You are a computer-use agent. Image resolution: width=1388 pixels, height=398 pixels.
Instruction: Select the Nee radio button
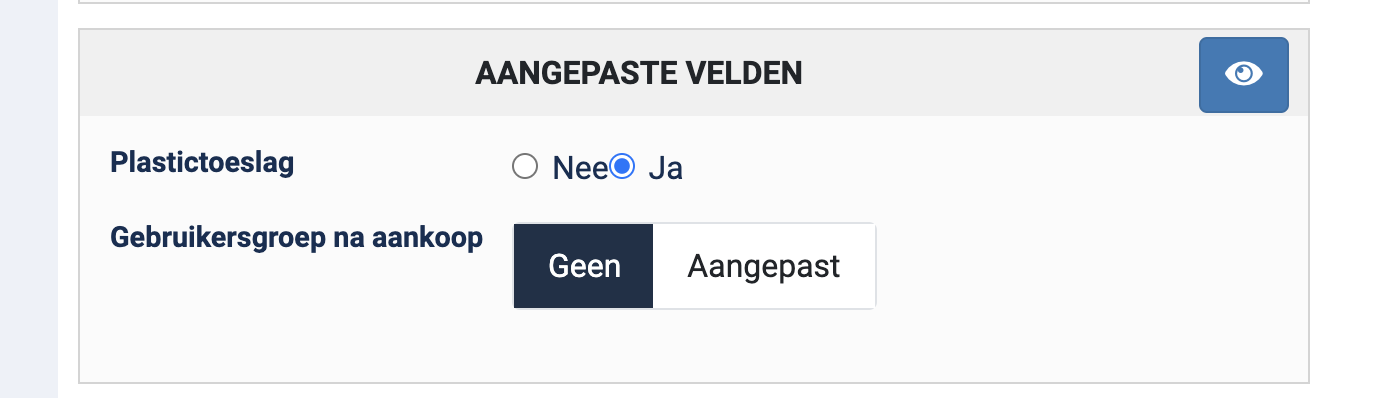[x=525, y=167]
